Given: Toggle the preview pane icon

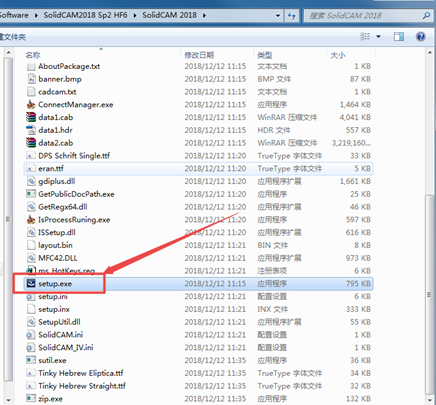Looking at the screenshot, I should [399, 36].
